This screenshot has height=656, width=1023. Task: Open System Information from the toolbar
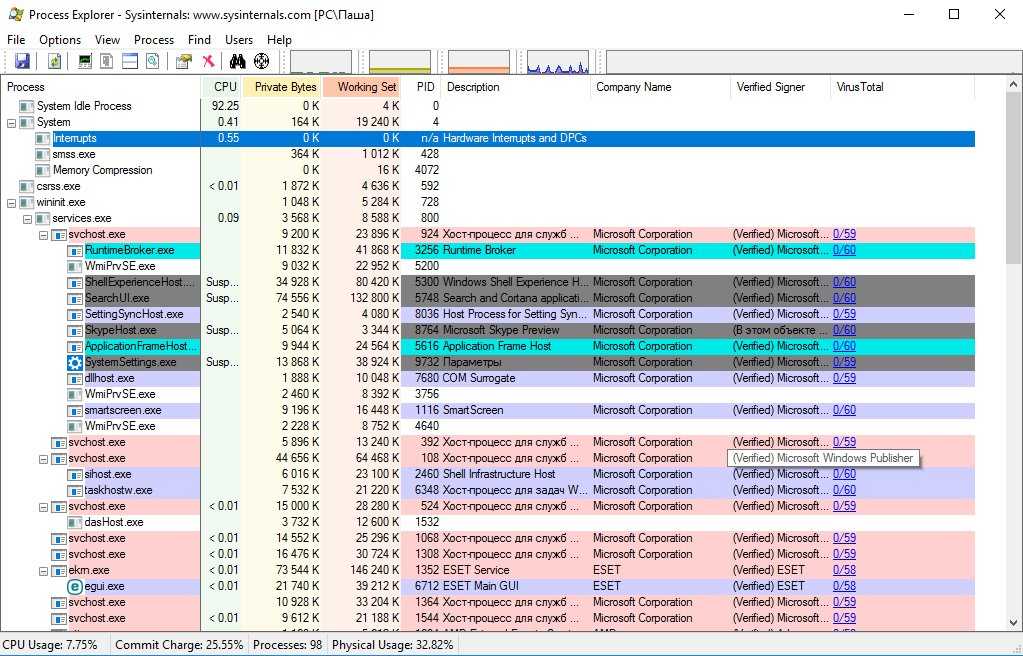click(x=85, y=62)
